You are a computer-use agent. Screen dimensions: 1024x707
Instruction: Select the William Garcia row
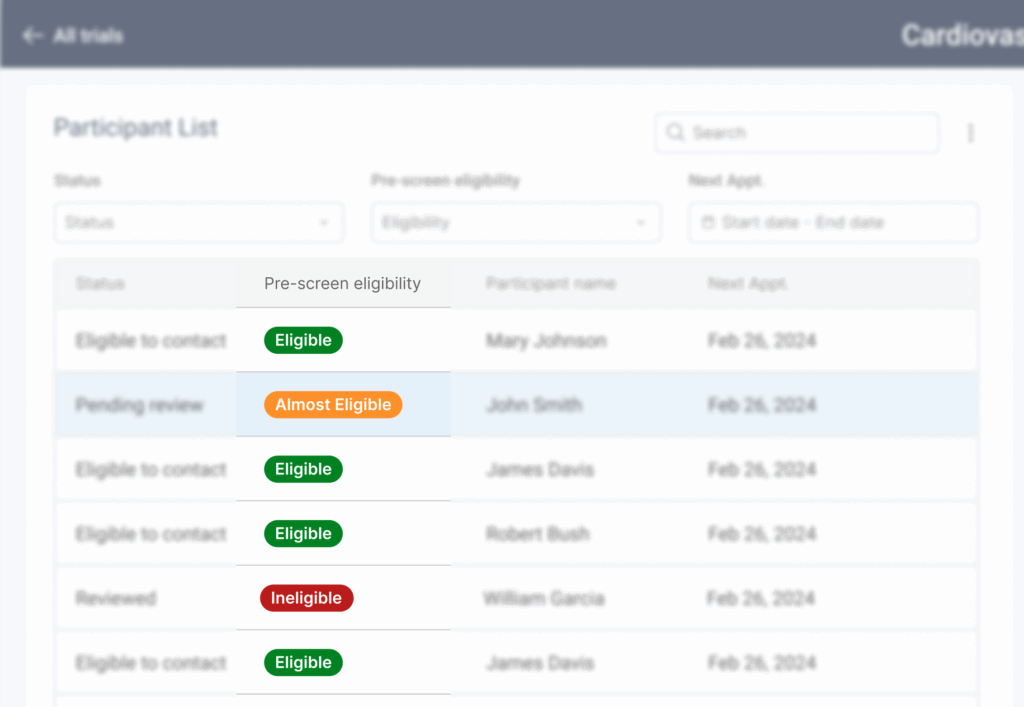(543, 599)
